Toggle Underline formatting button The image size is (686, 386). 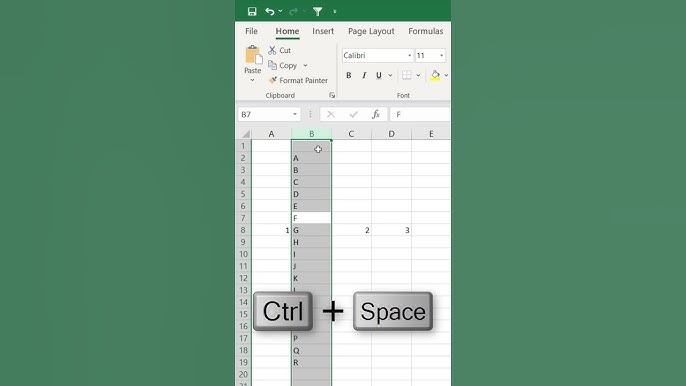(379, 75)
